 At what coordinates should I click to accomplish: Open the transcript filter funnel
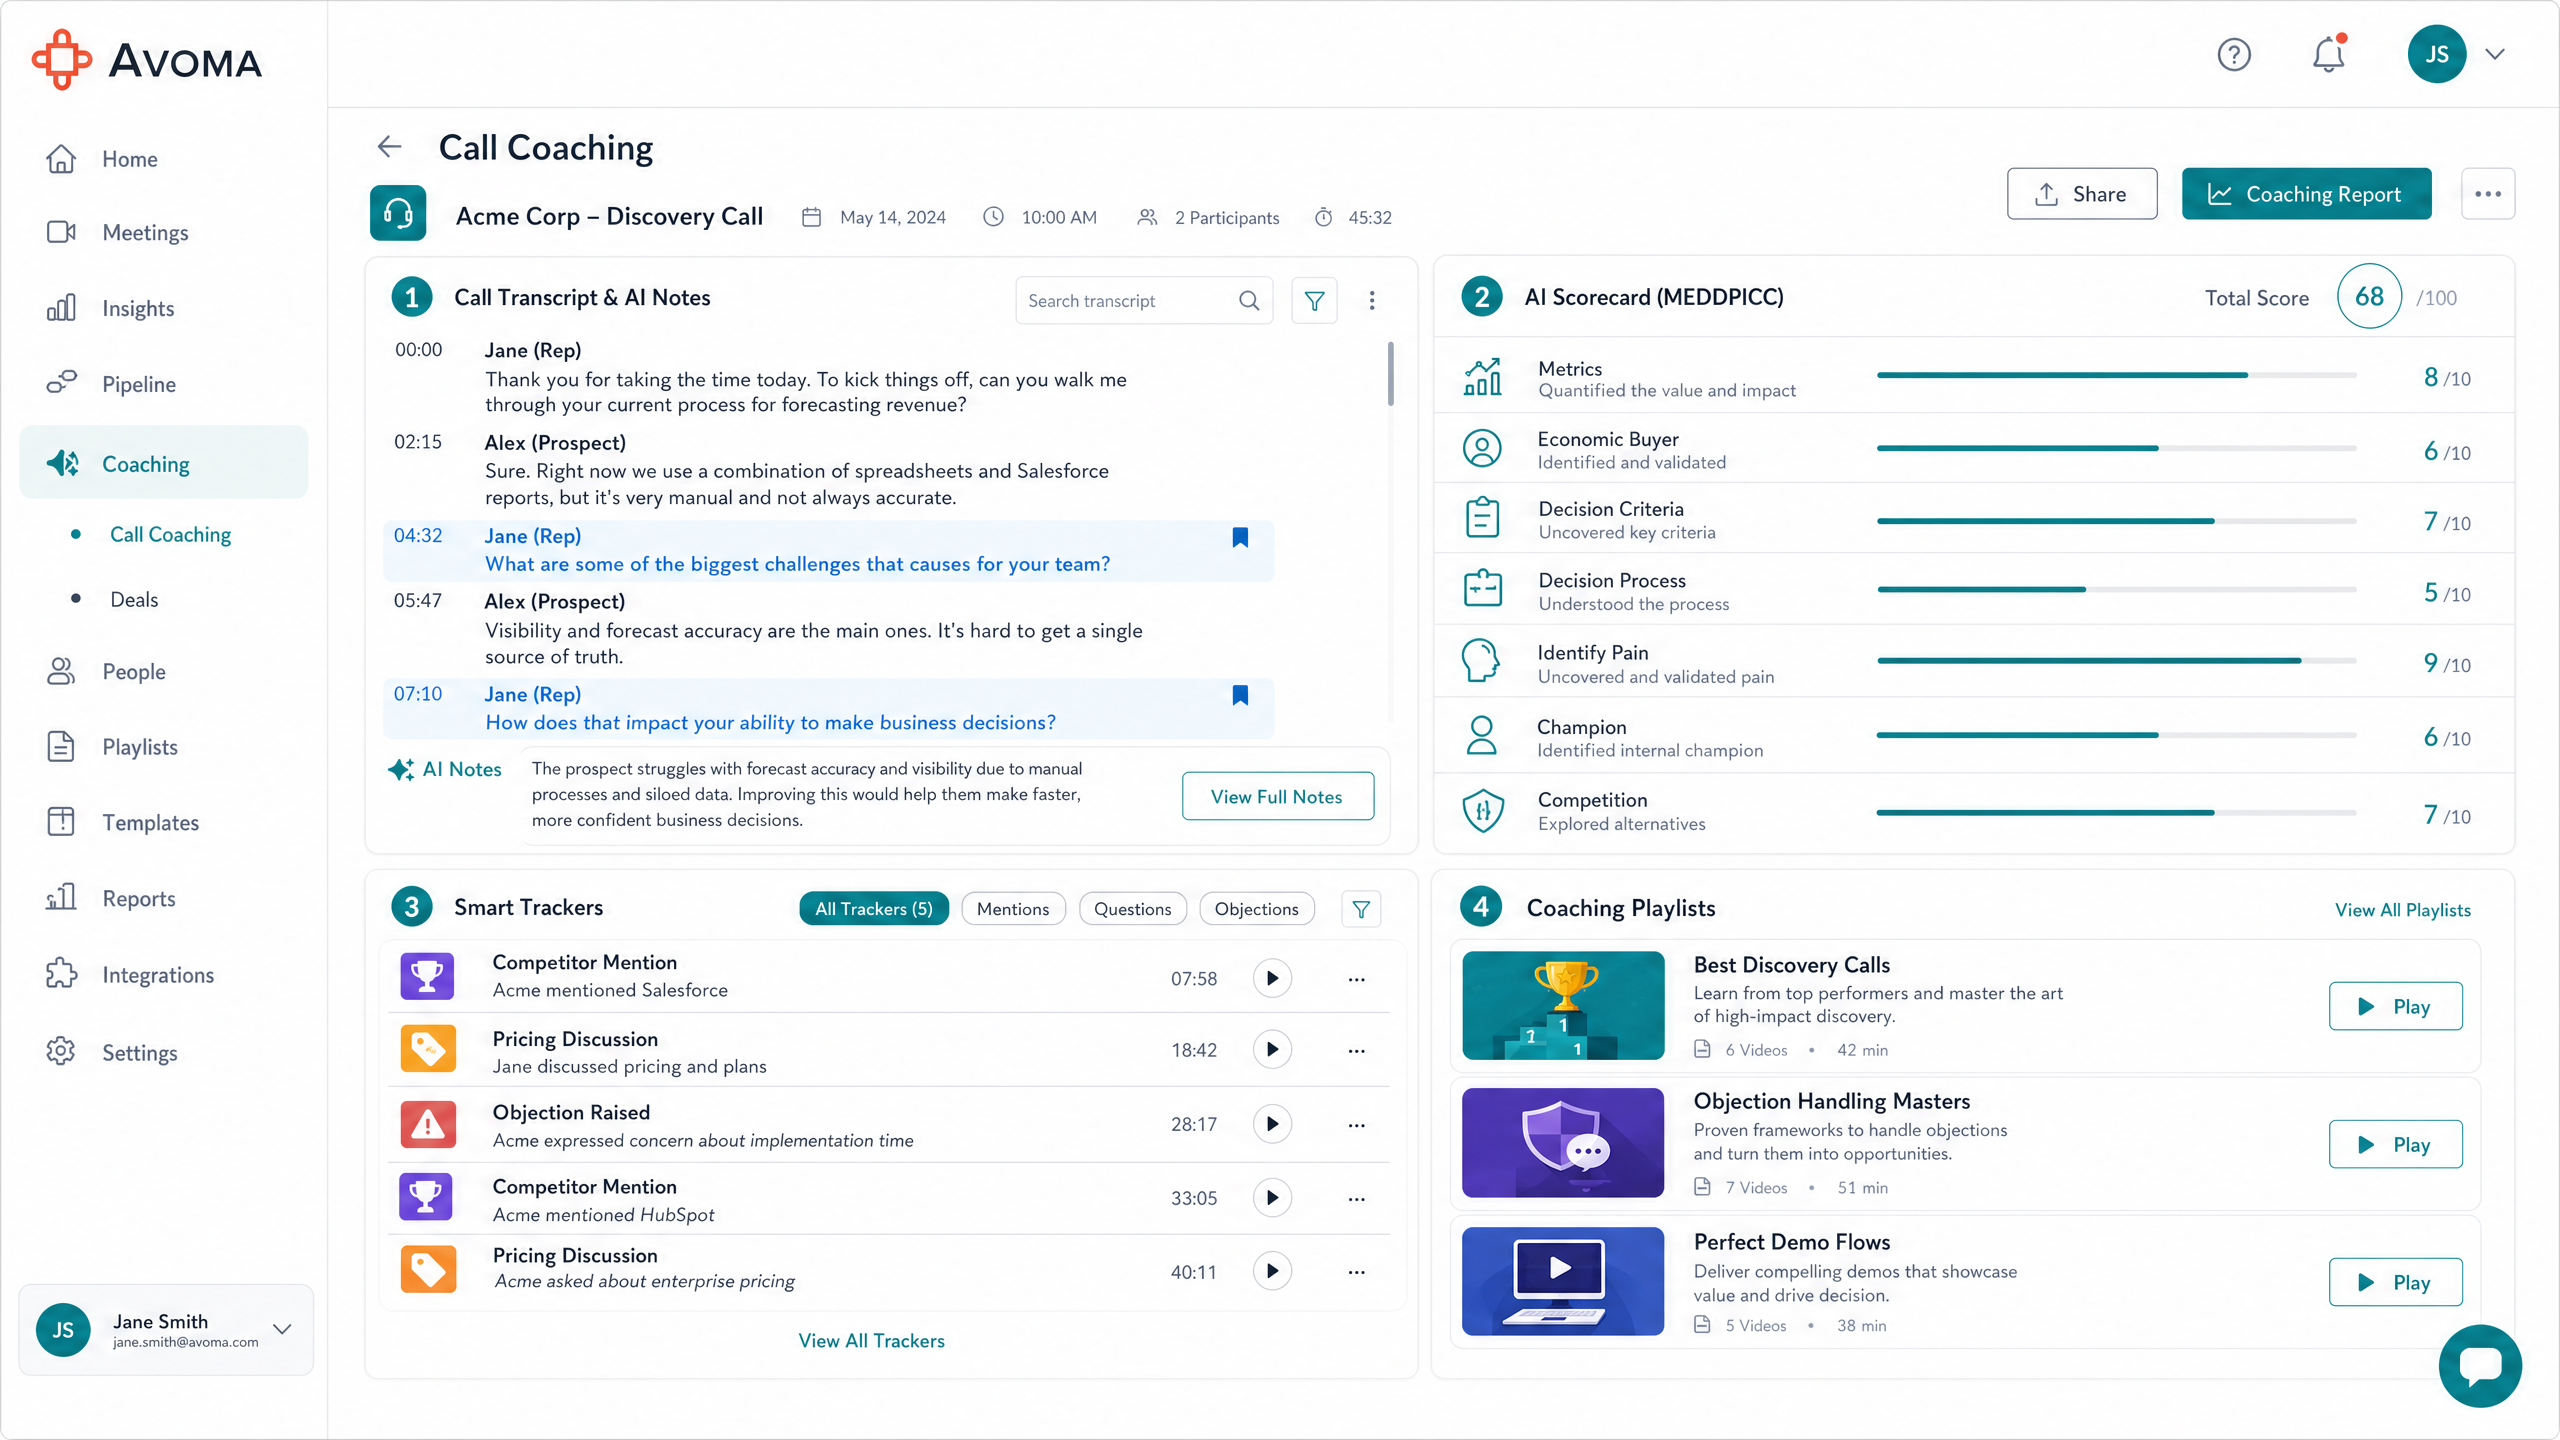(1314, 300)
